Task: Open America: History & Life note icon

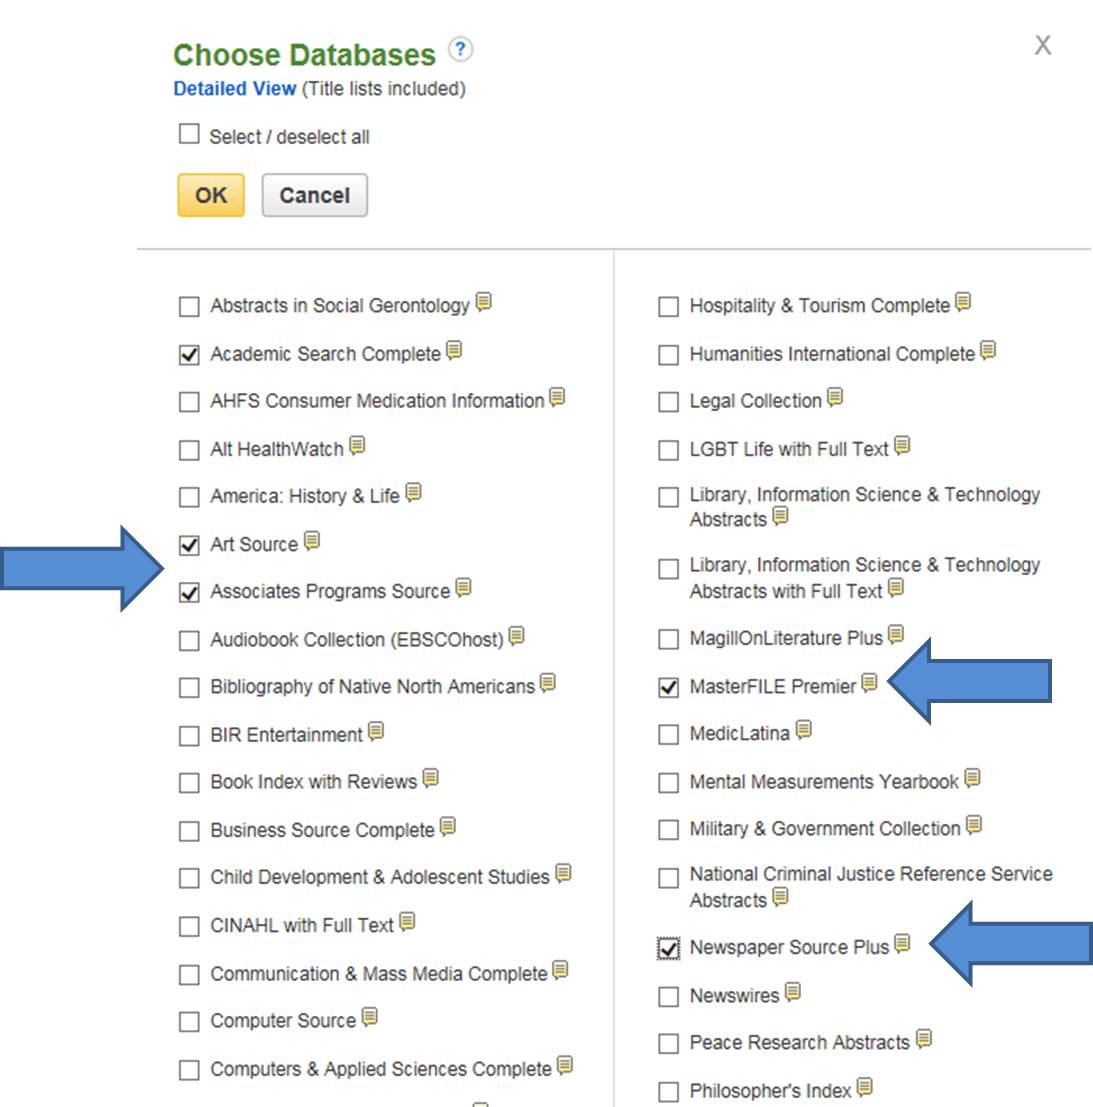Action: coord(414,492)
